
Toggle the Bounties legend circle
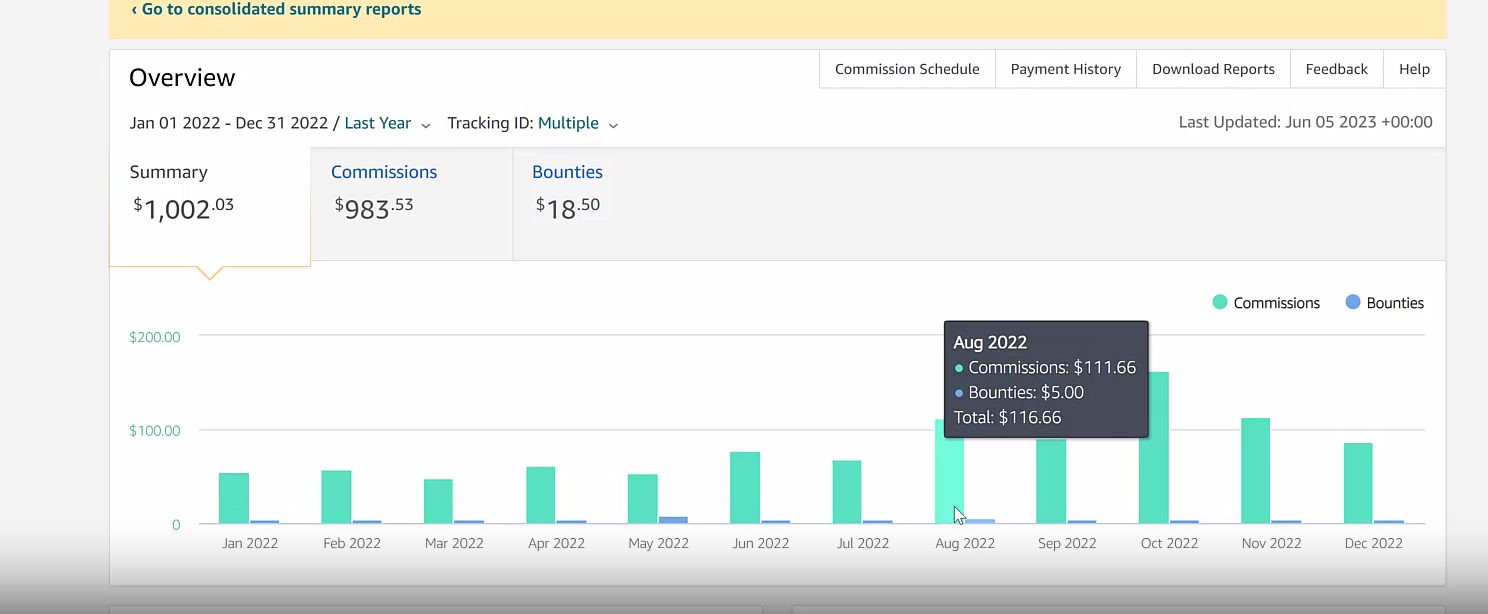tap(1353, 302)
